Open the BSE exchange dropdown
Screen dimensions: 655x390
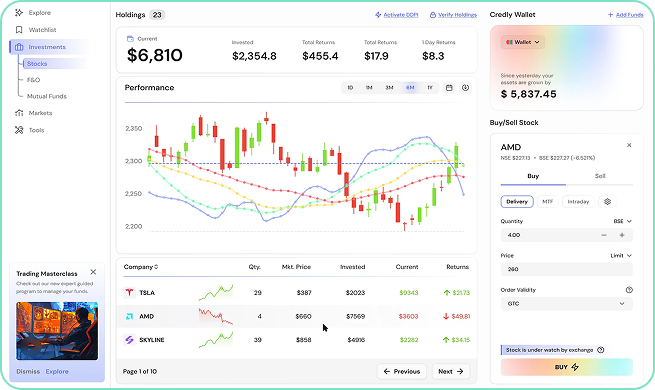(x=622, y=221)
